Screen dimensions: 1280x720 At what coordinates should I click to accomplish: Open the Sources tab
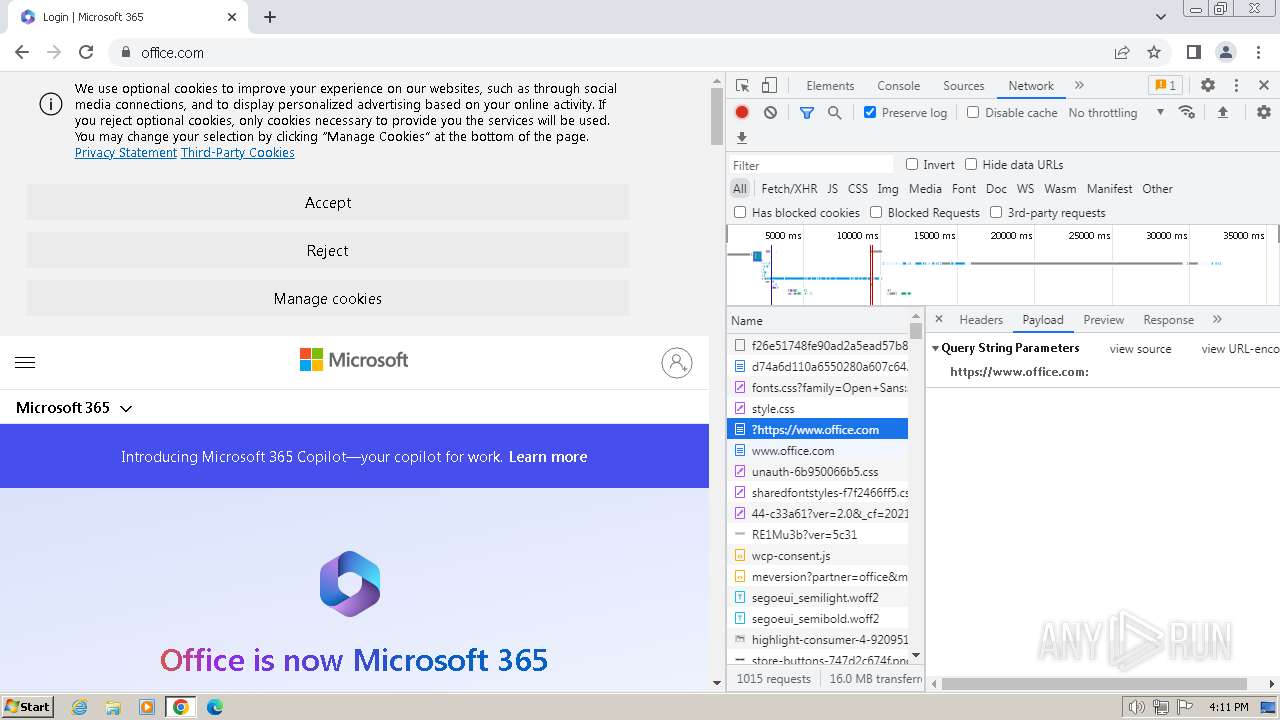pos(964,86)
